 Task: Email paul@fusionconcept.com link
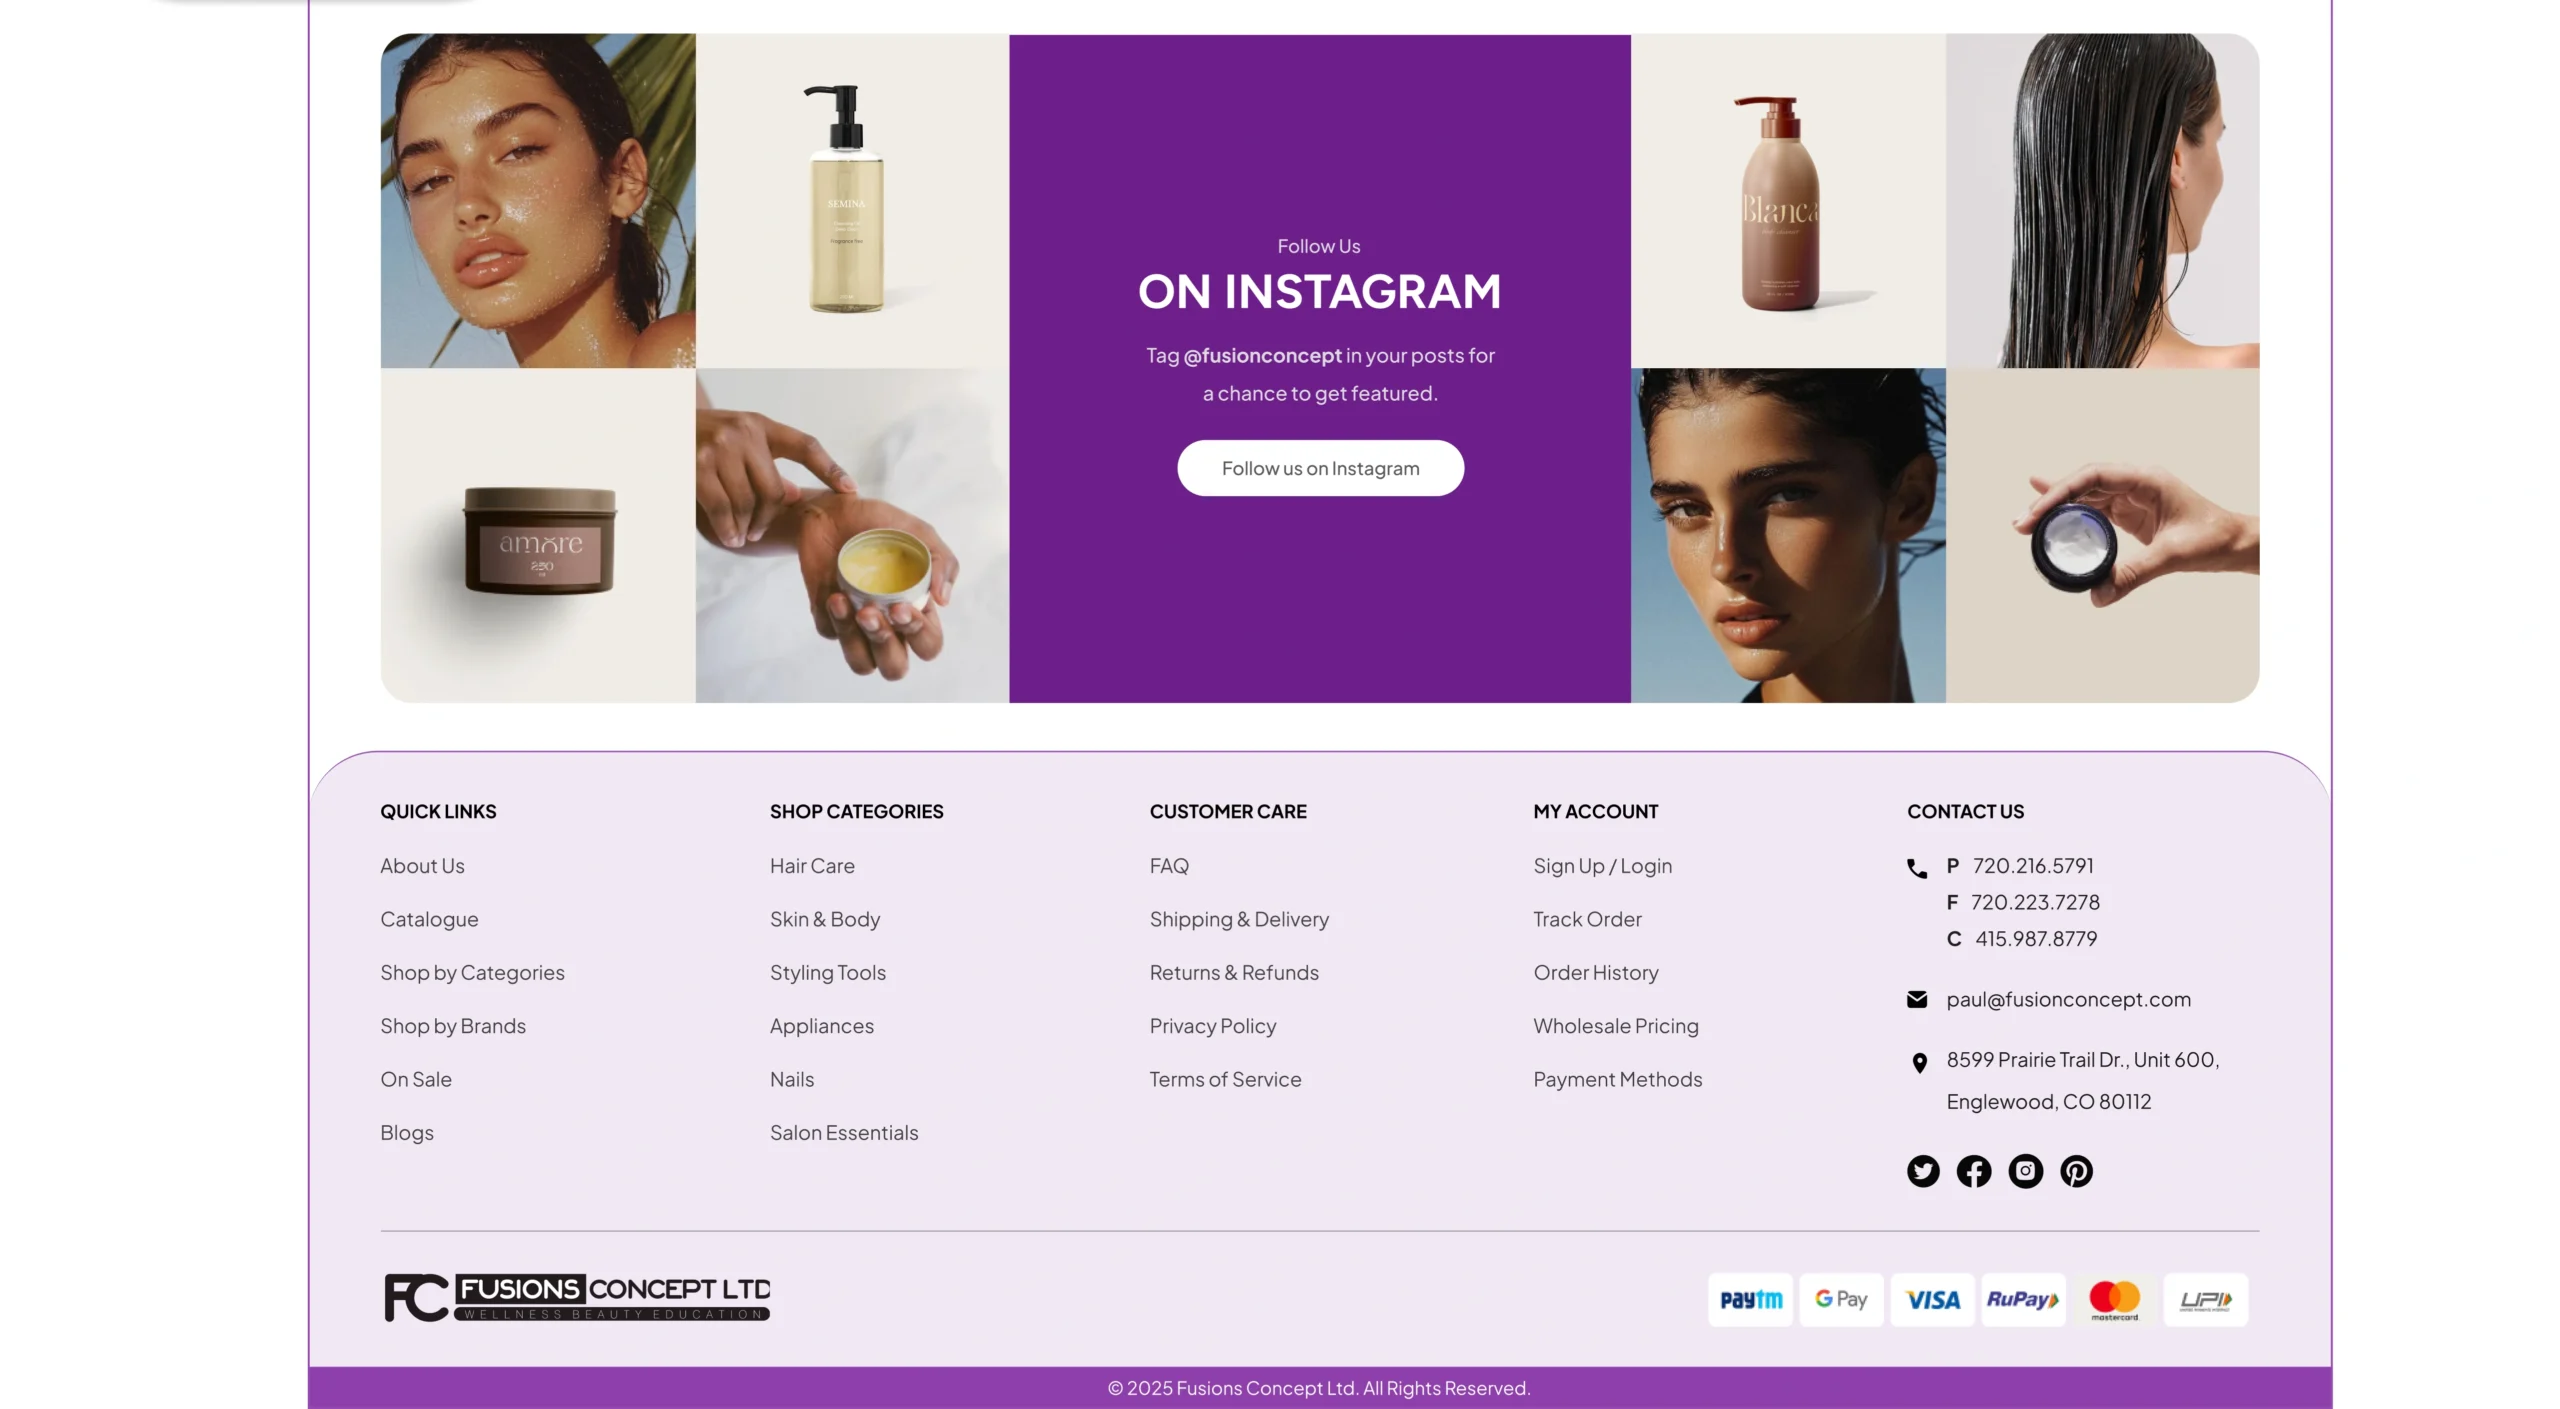(x=2068, y=999)
